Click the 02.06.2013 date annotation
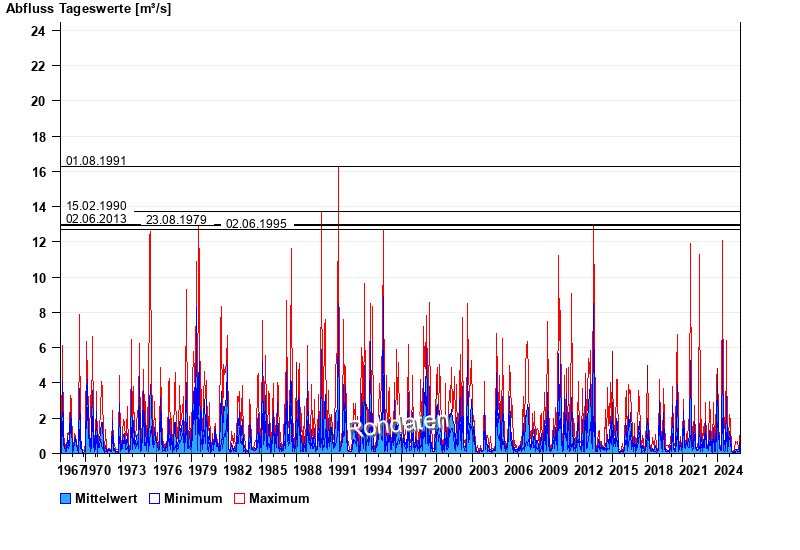The height and width of the screenshot is (550, 800). 96,219
